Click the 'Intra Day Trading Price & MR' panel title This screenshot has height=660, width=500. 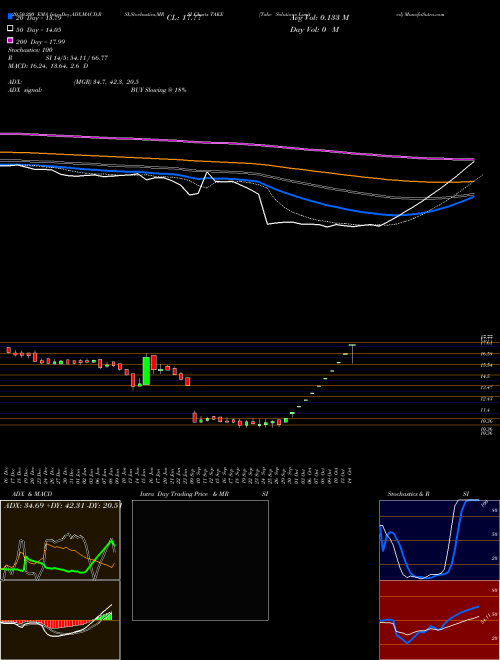coord(184,494)
